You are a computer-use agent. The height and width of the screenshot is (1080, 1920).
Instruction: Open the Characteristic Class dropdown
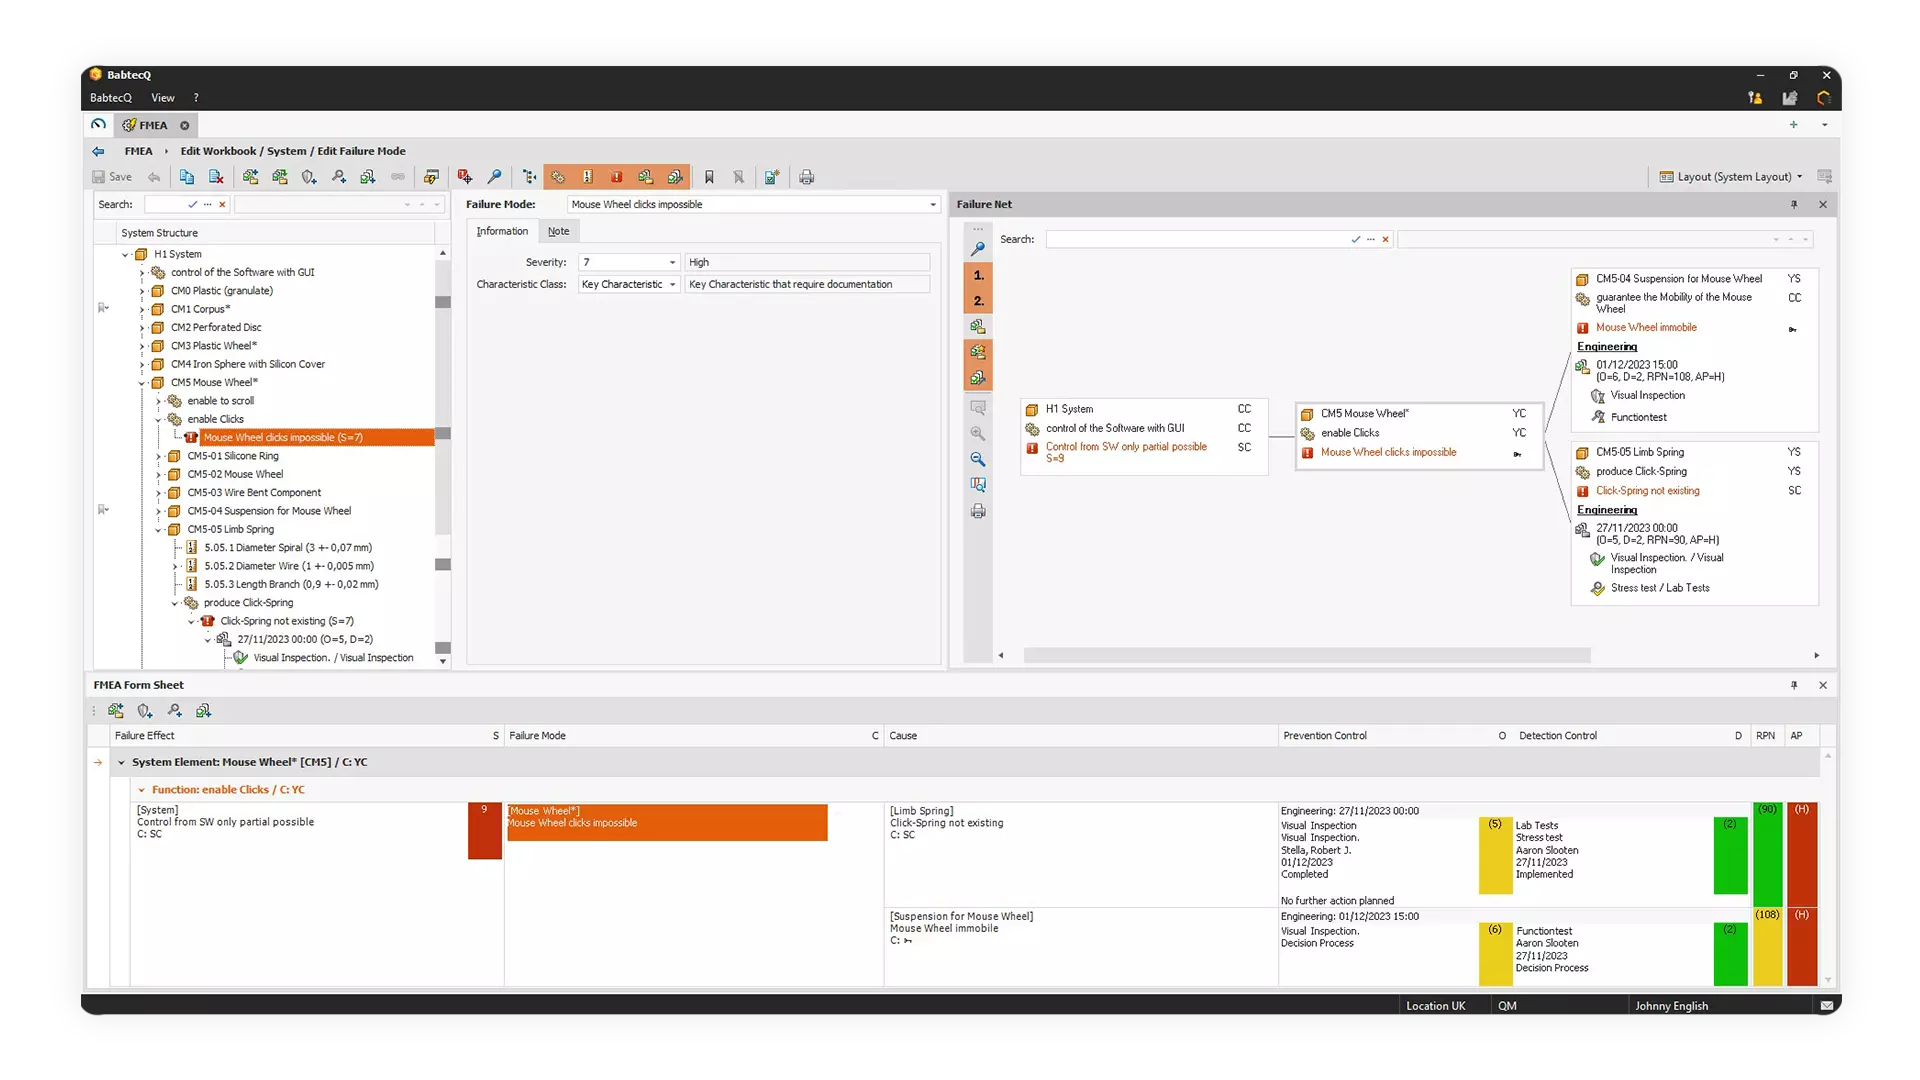click(x=672, y=284)
